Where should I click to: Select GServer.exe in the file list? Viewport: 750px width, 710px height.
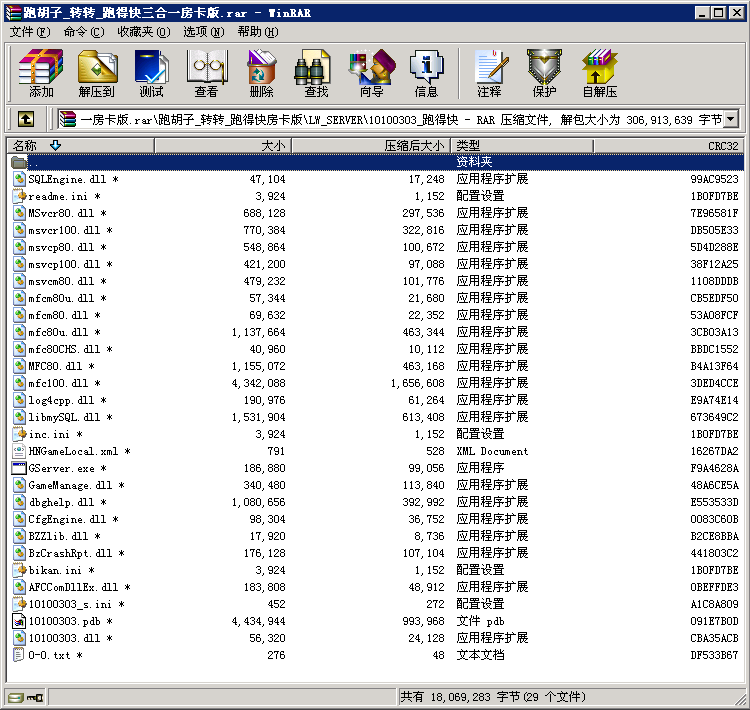[x=61, y=468]
